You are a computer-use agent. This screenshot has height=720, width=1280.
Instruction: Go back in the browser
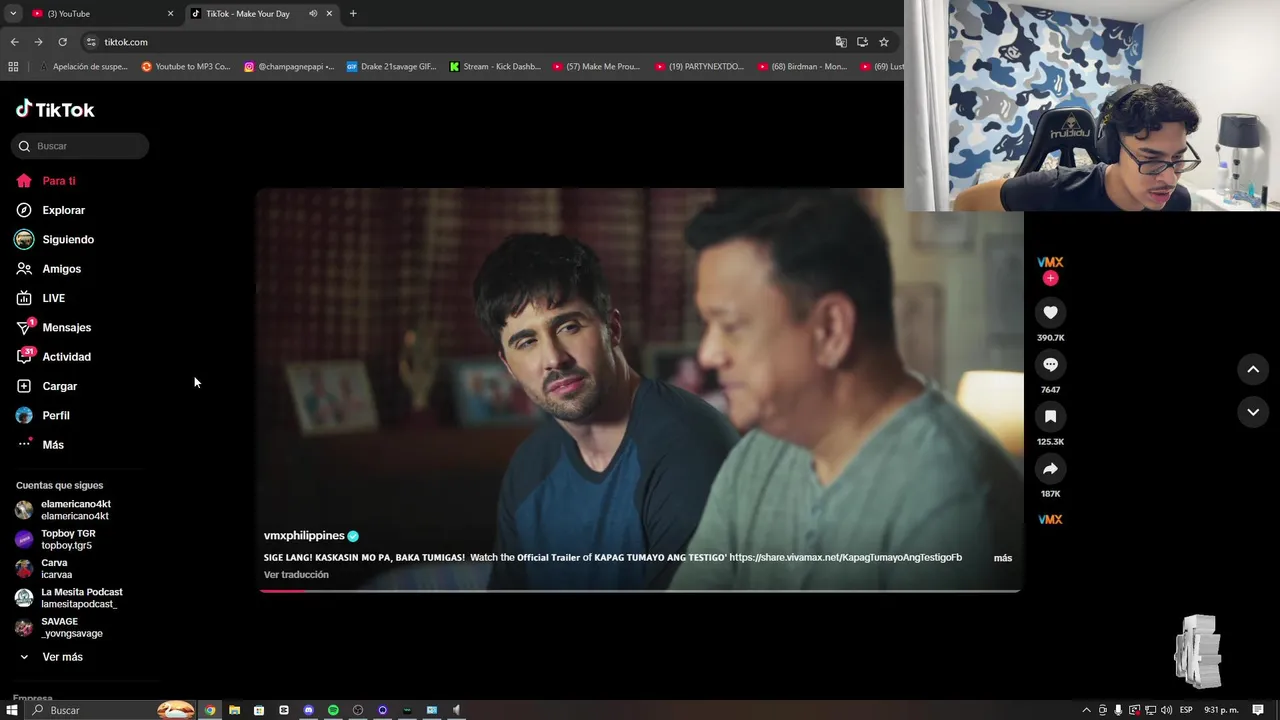click(x=14, y=42)
